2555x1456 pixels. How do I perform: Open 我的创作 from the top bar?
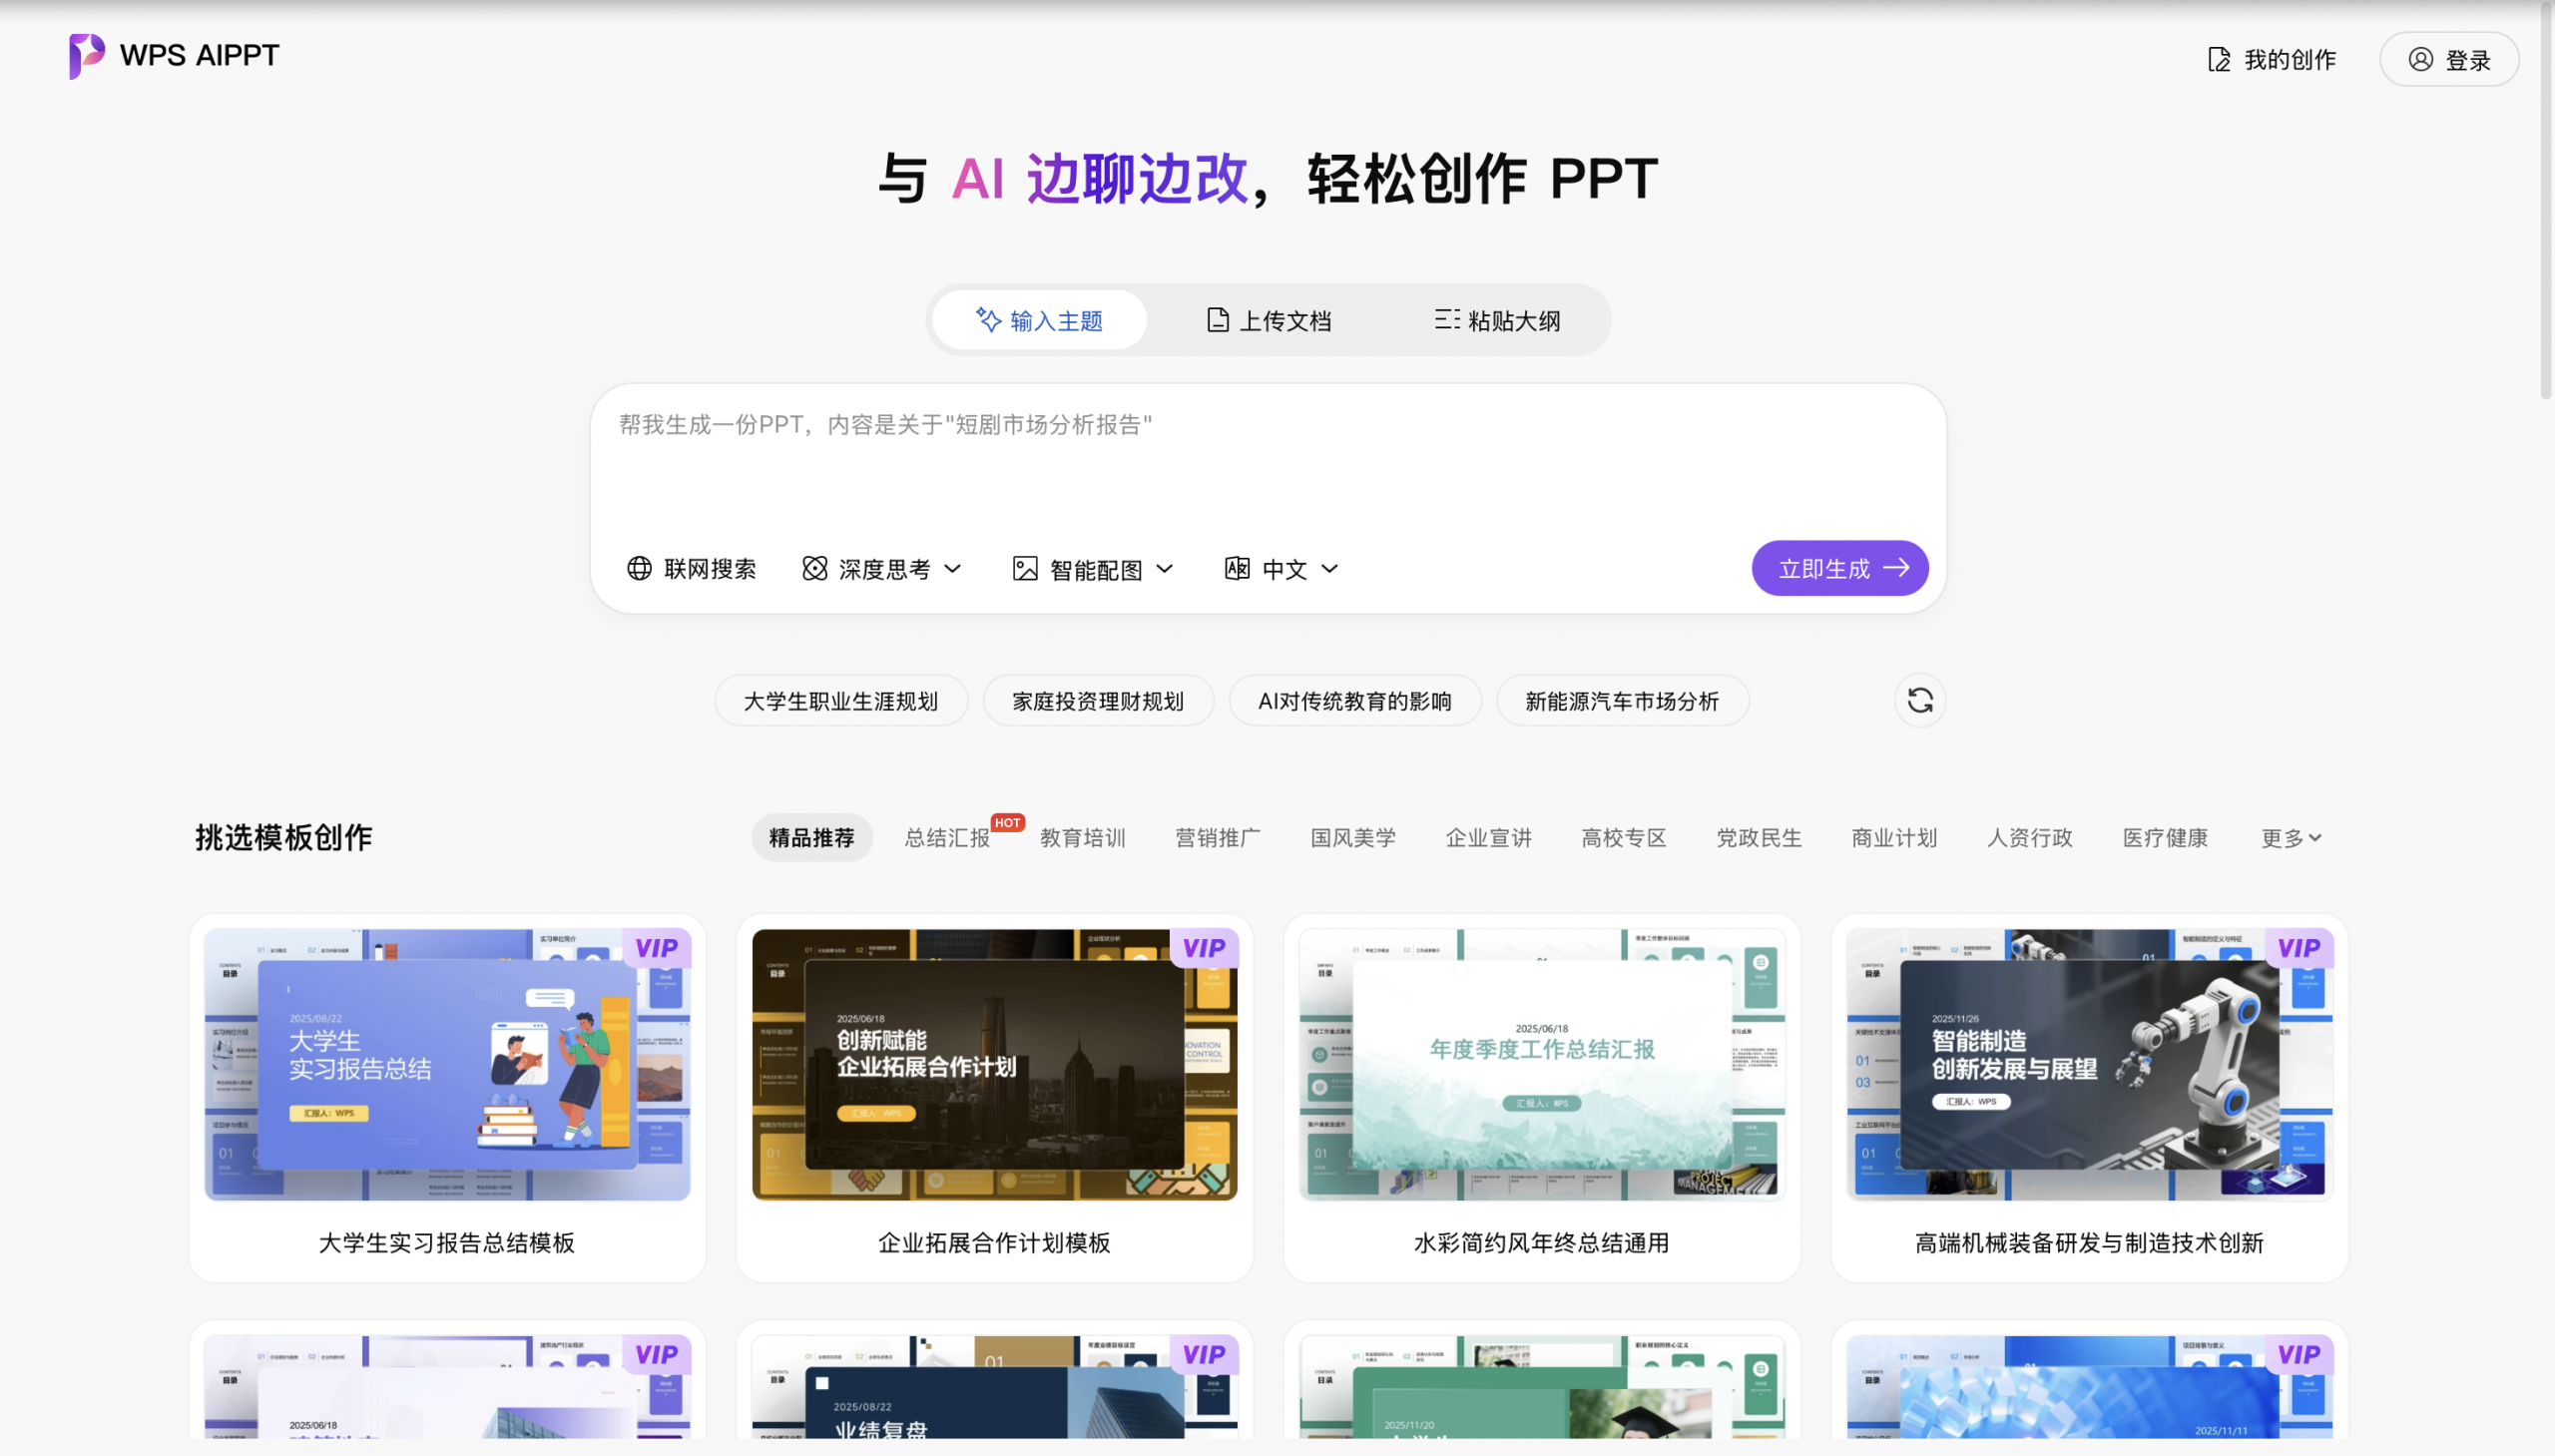coord(2270,59)
